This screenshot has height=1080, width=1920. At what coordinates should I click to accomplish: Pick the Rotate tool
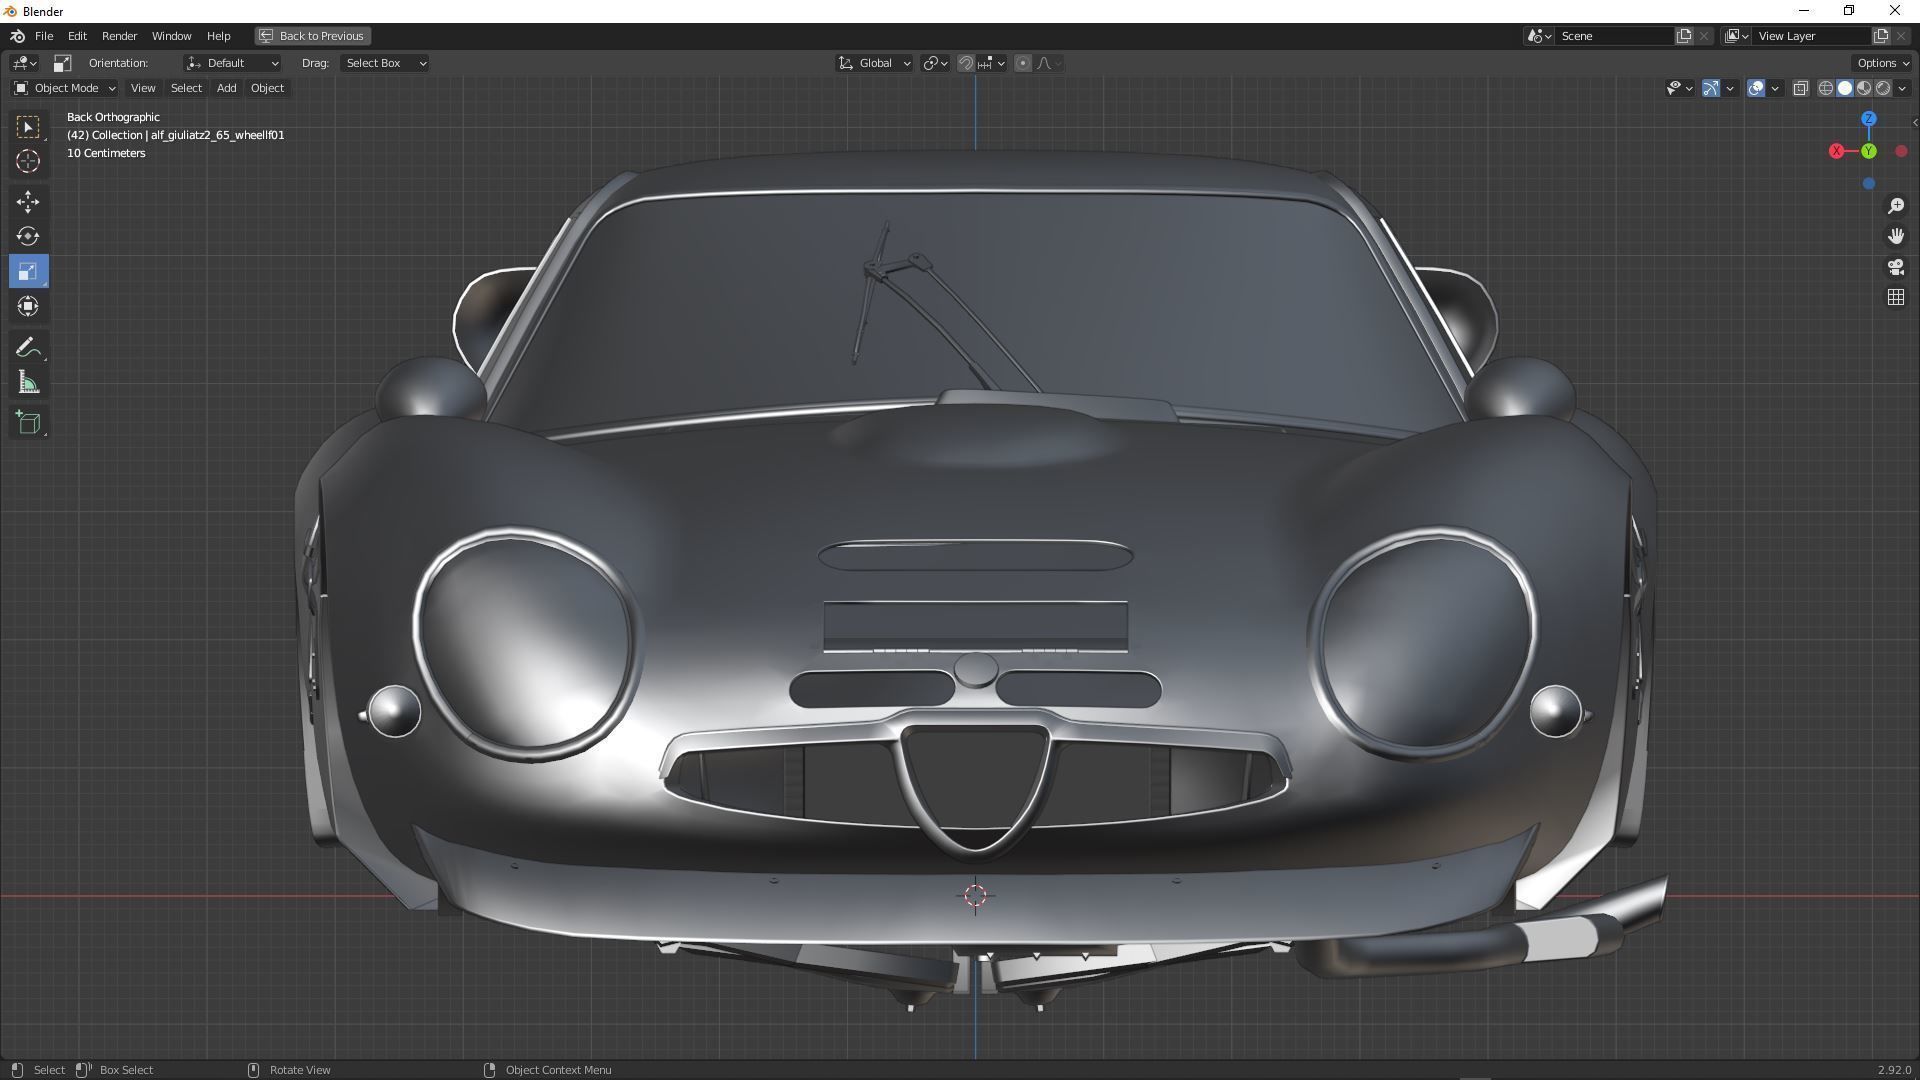click(x=28, y=236)
